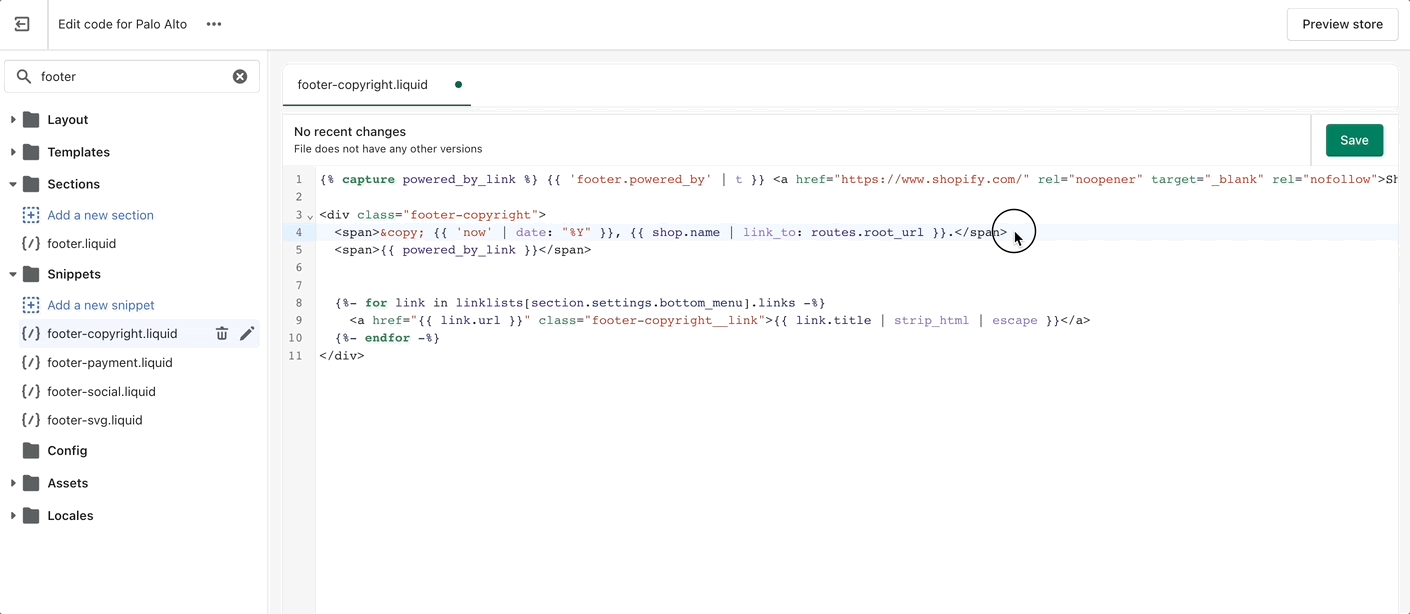Screen dimensions: 1410x614
Task: Click in the footer search input field
Action: click(132, 76)
